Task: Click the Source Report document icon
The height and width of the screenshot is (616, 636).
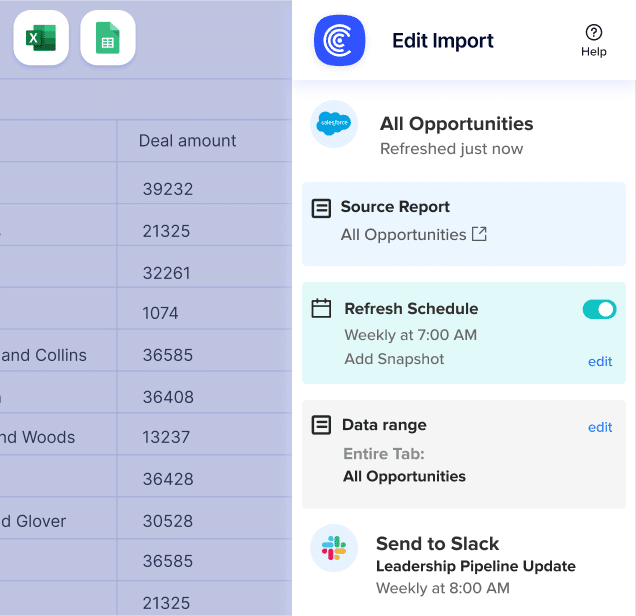Action: pyautogui.click(x=321, y=208)
